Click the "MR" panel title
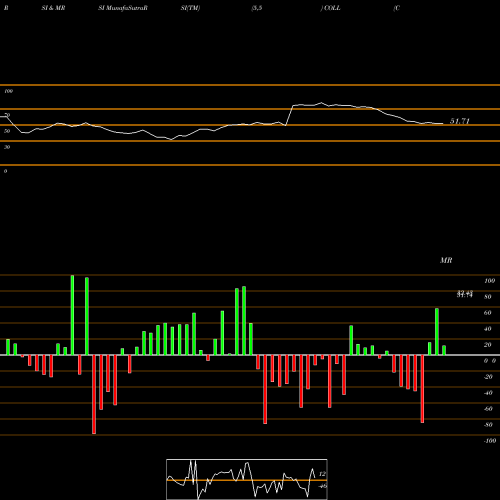 [x=446, y=260]
